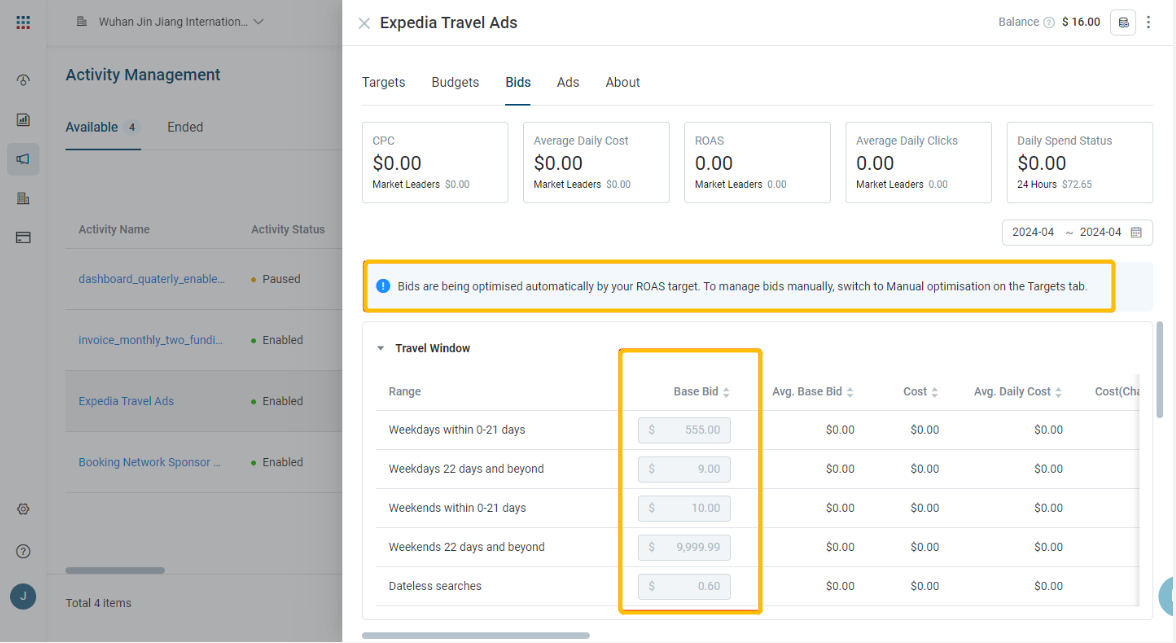This screenshot has width=1176, height=643.
Task: Open the balance wallet icon button
Action: click(1123, 23)
